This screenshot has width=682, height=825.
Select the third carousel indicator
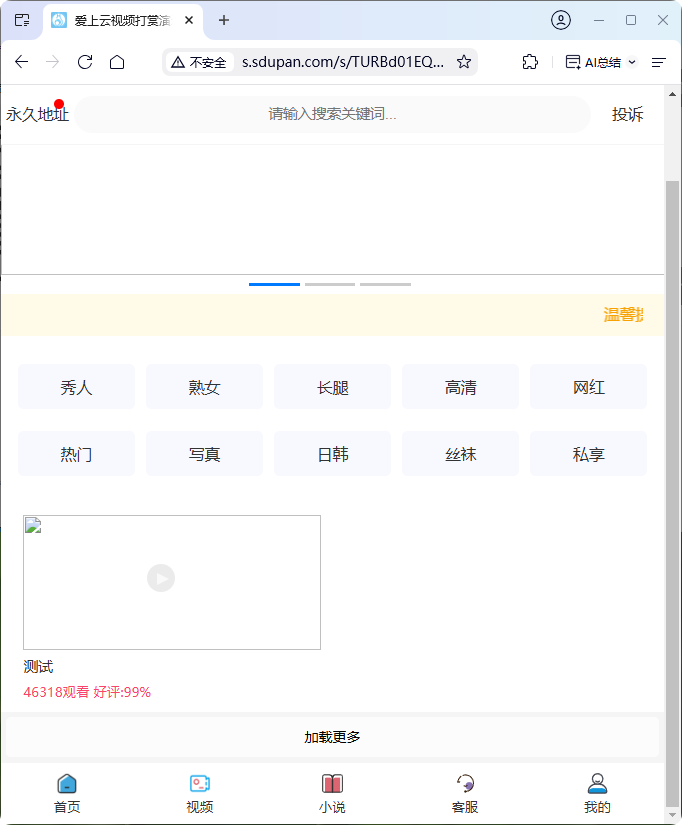385,284
